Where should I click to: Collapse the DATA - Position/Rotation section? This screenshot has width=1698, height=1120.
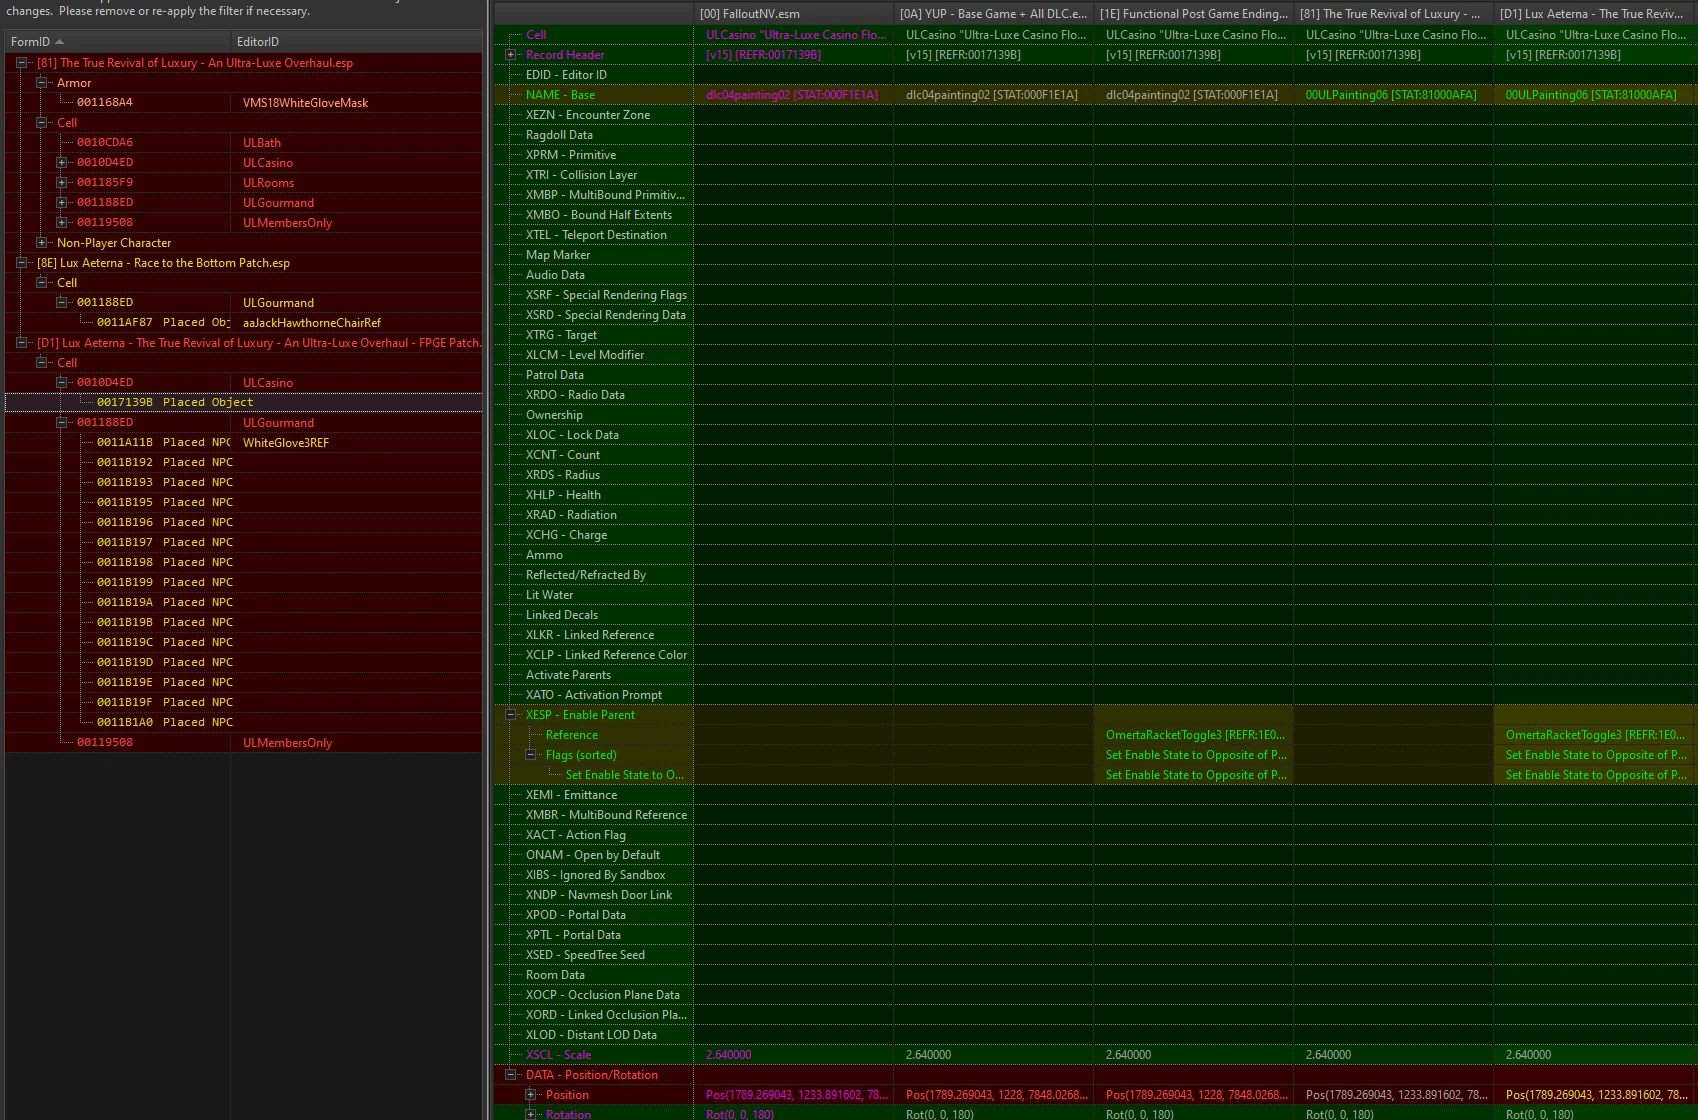(510, 1075)
